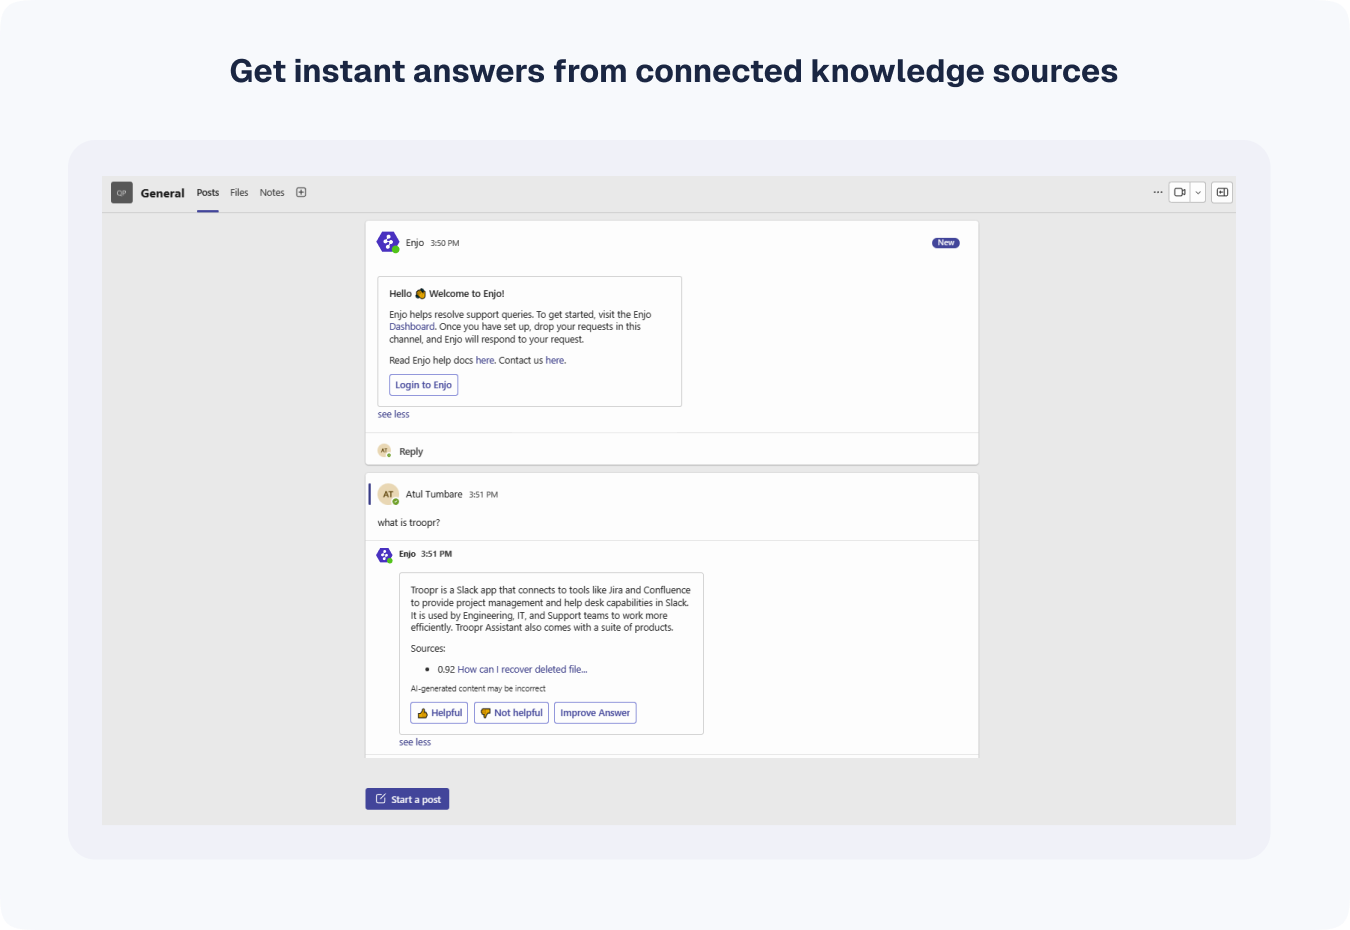Image resolution: width=1350 pixels, height=930 pixels.
Task: Click the Enjo bot avatar at 3:50 PM
Action: (388, 242)
